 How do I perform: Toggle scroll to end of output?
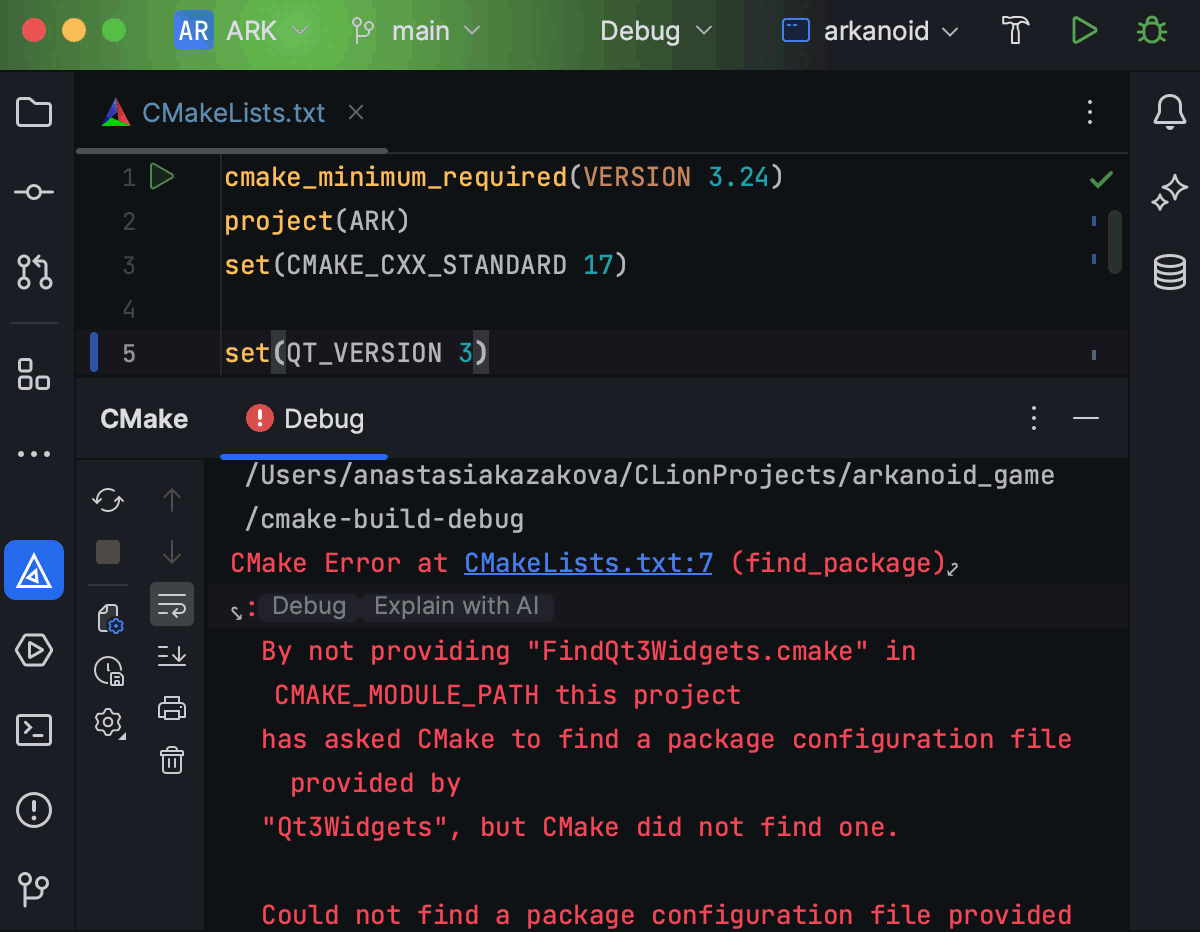coord(172,656)
